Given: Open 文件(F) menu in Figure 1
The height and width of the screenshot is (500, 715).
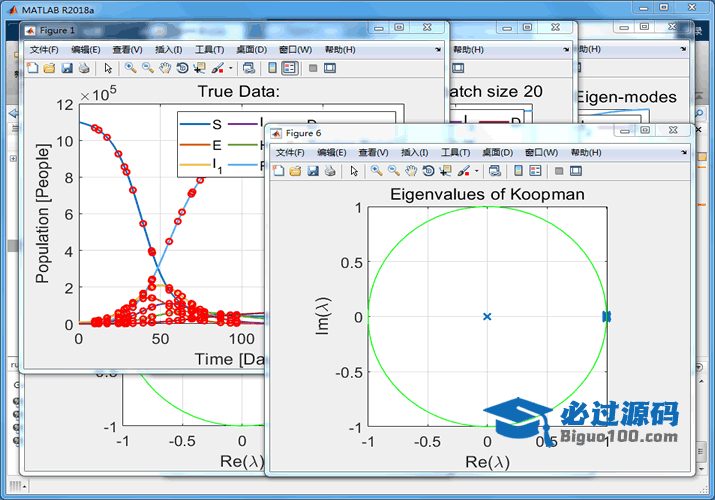Looking at the screenshot, I should pyautogui.click(x=44, y=50).
